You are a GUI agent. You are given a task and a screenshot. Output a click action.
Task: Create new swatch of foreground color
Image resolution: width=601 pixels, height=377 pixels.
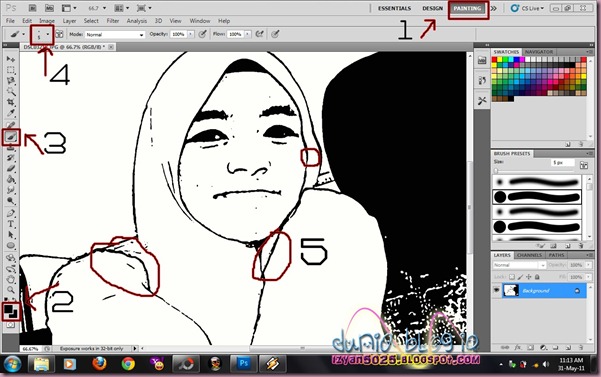pos(568,144)
